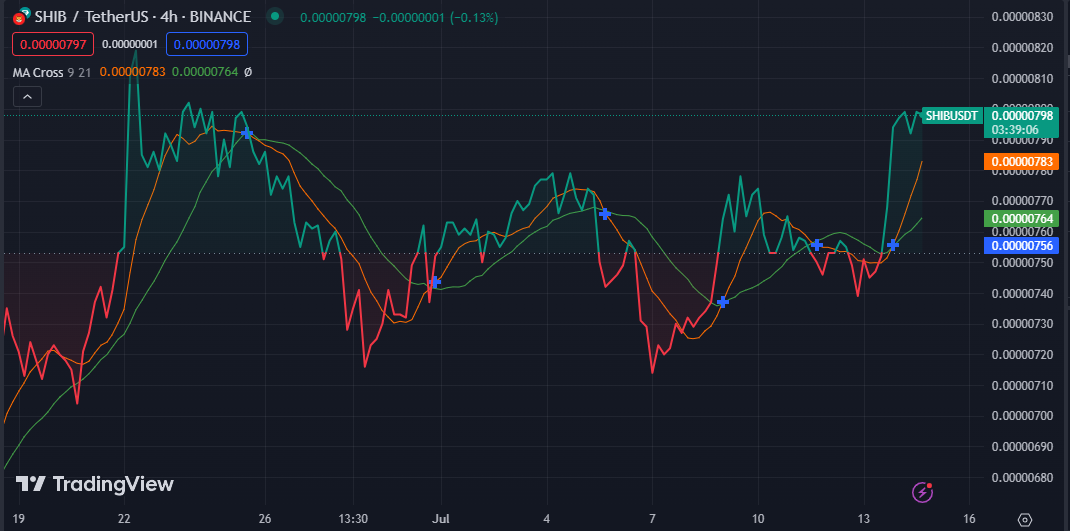Click the 13:30 label on time axis
1070x531 pixels.
click(353, 519)
